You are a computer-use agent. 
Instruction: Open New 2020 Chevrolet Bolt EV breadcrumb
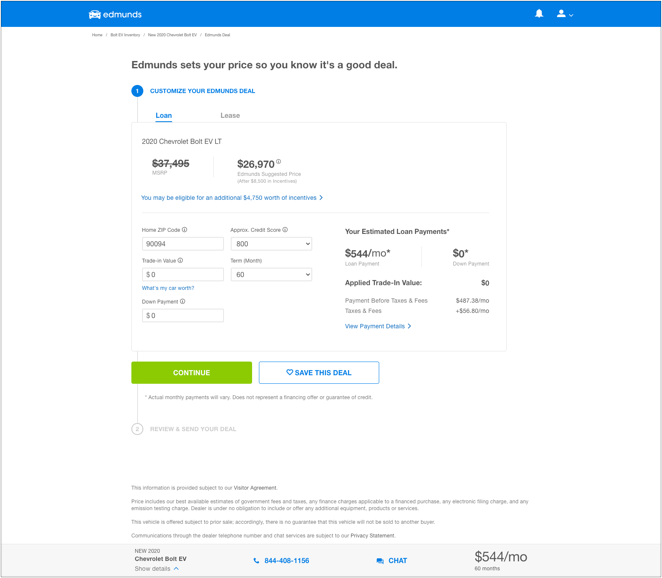click(x=172, y=35)
